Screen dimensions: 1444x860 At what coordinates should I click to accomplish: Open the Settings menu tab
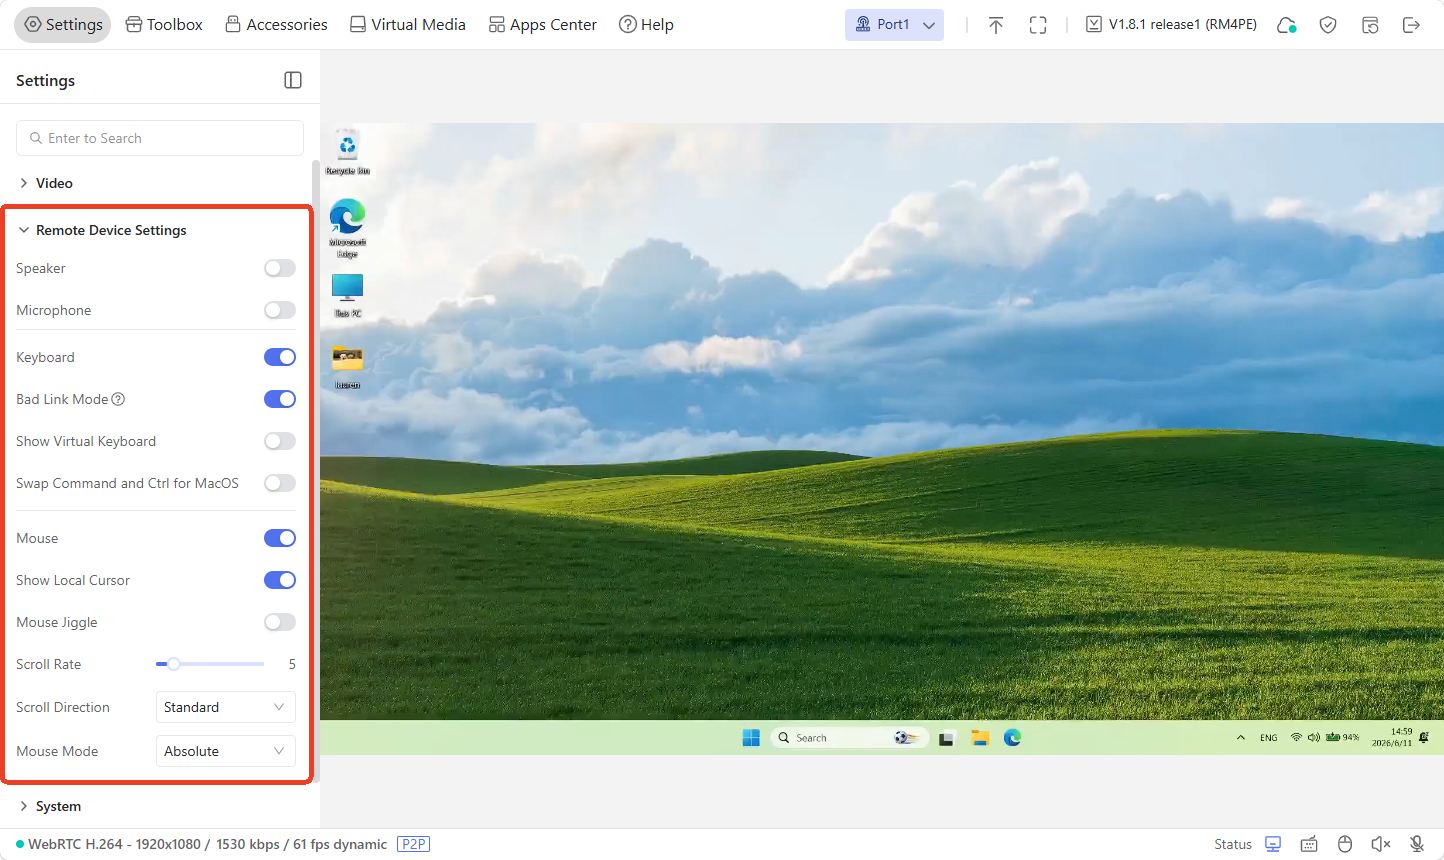[x=63, y=24]
